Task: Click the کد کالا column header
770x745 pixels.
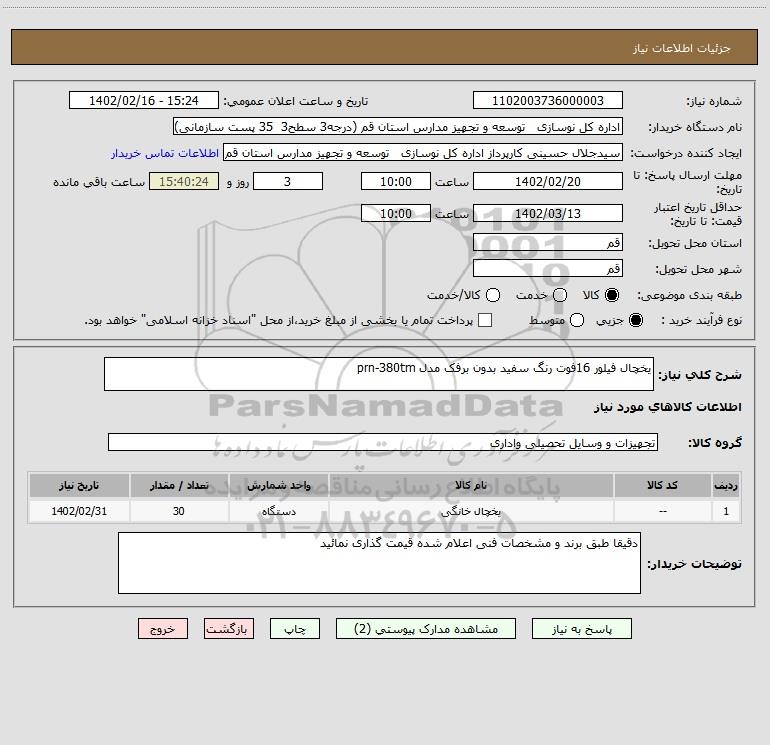Action: [662, 485]
